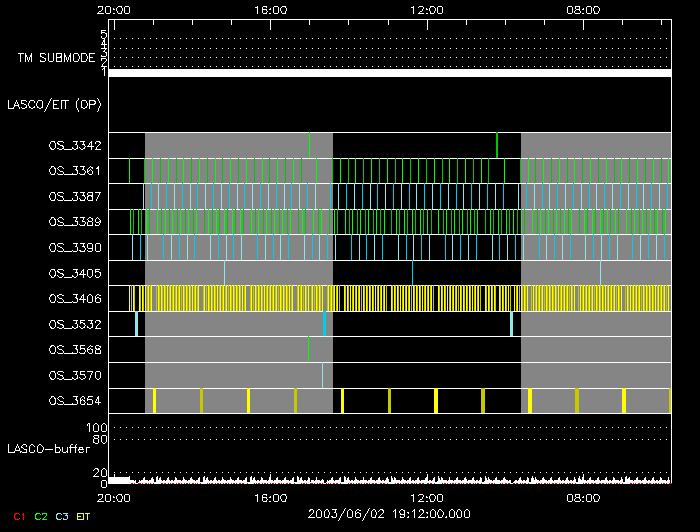The height and width of the screenshot is (532, 700).
Task: Click the leftmost yellow marker in OS_3654 row
Action: 154,401
